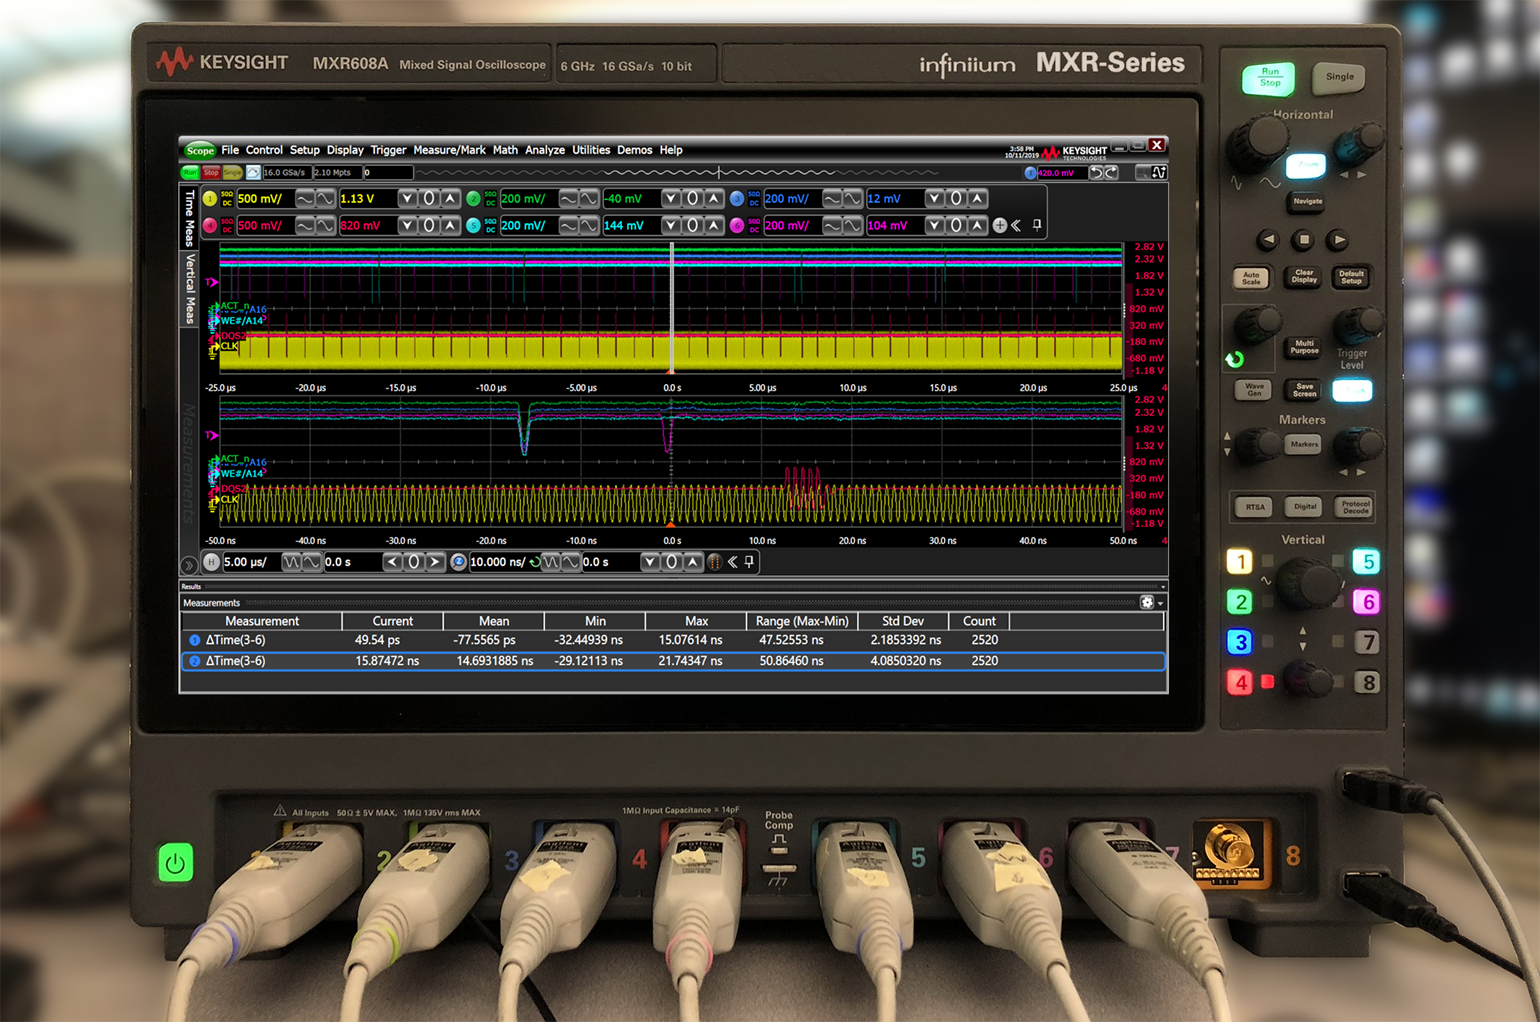The image size is (1540, 1022).
Task: Click the zoom timebase icon labeled 2
Action: tap(459, 561)
